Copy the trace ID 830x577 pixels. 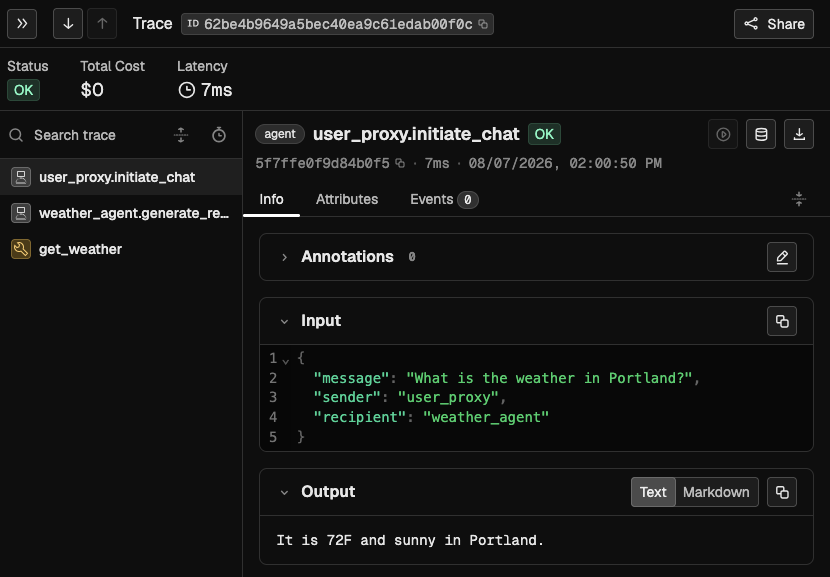tap(483, 24)
